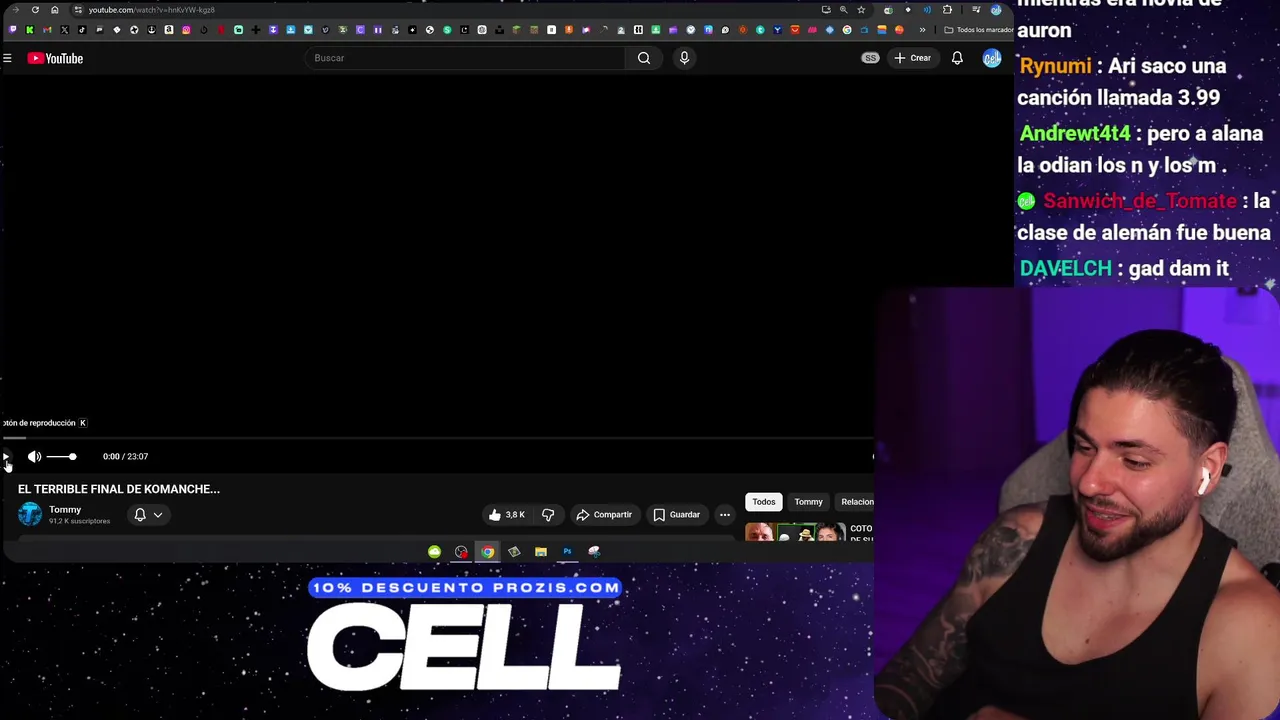Reload the page in Chrome
The image size is (1280, 720).
(x=35, y=10)
